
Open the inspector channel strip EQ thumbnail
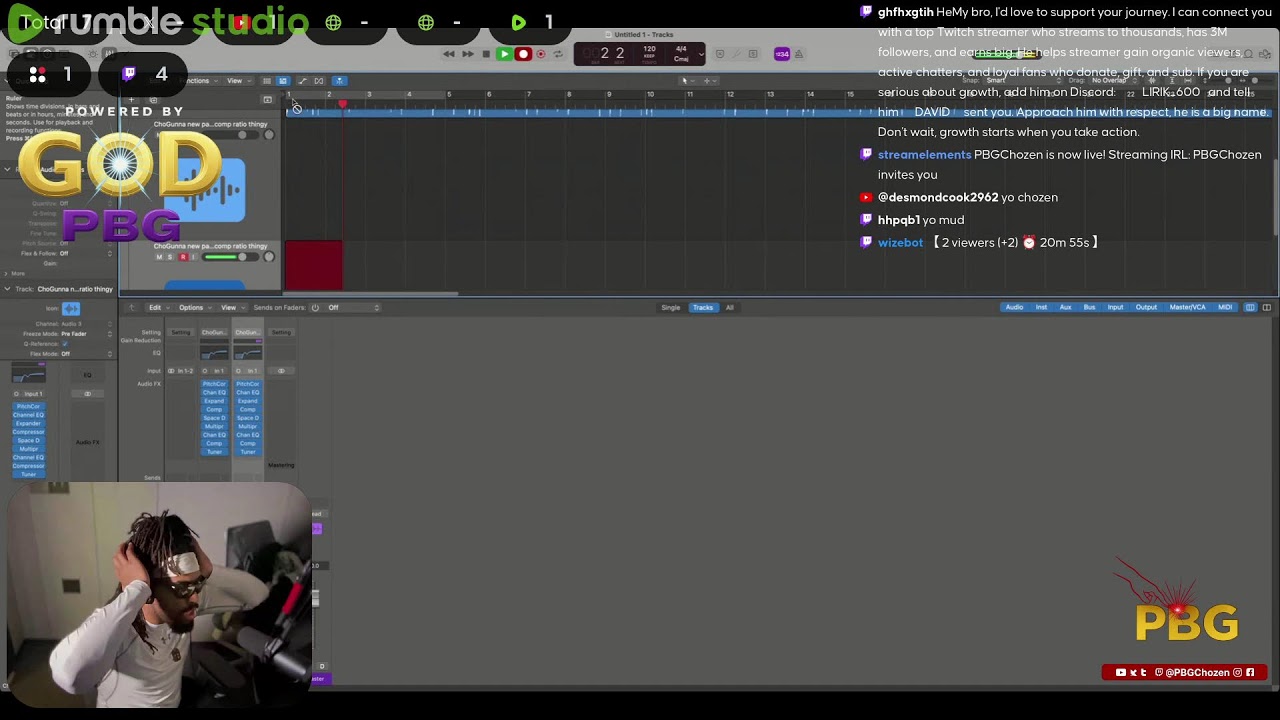(28, 374)
